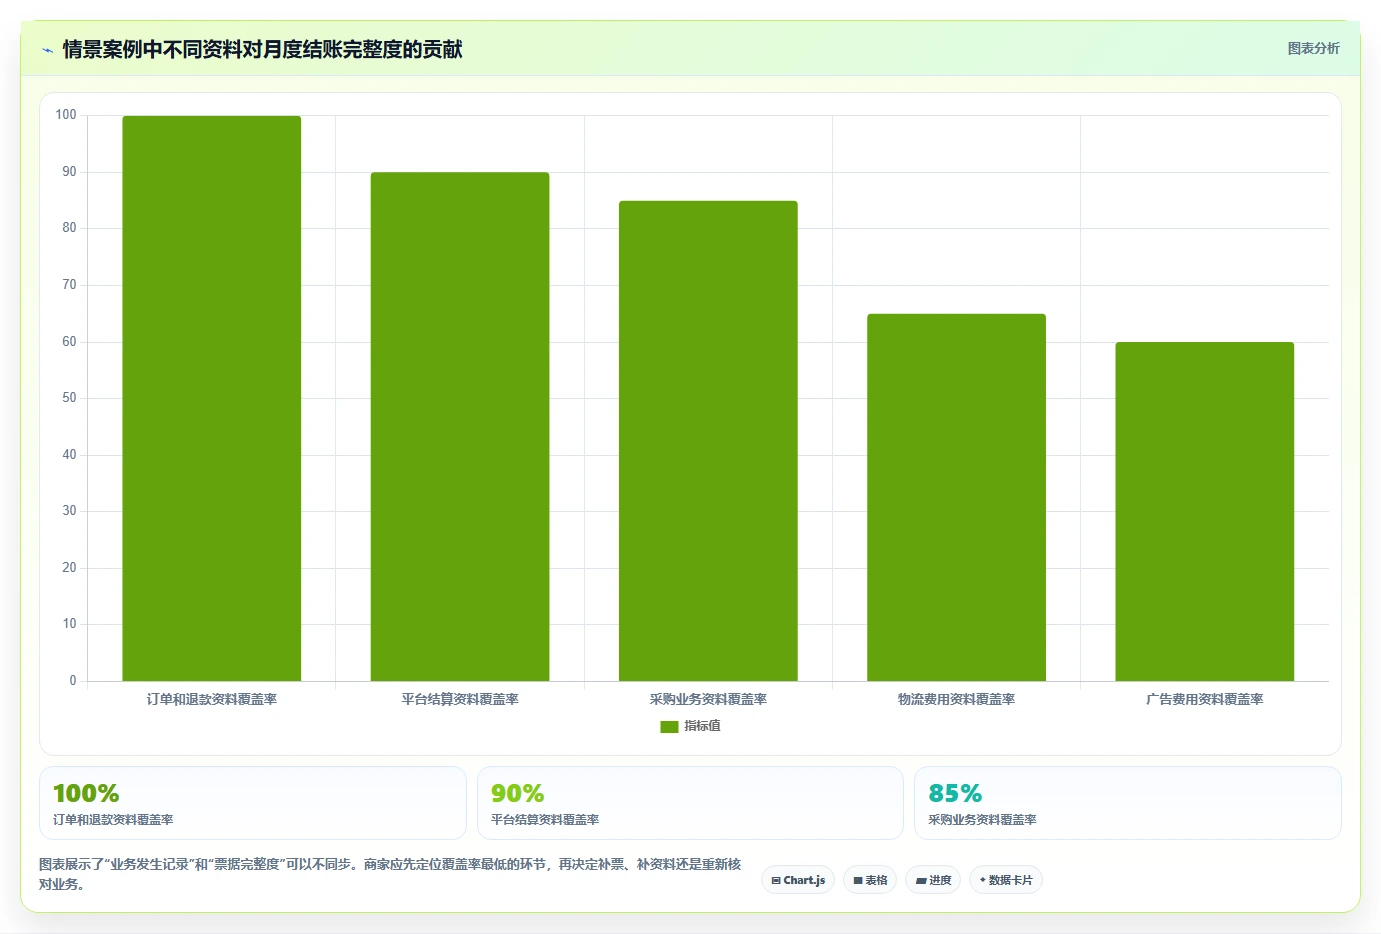Select the 进度 chip
This screenshot has height=934, width=1381.
(933, 880)
